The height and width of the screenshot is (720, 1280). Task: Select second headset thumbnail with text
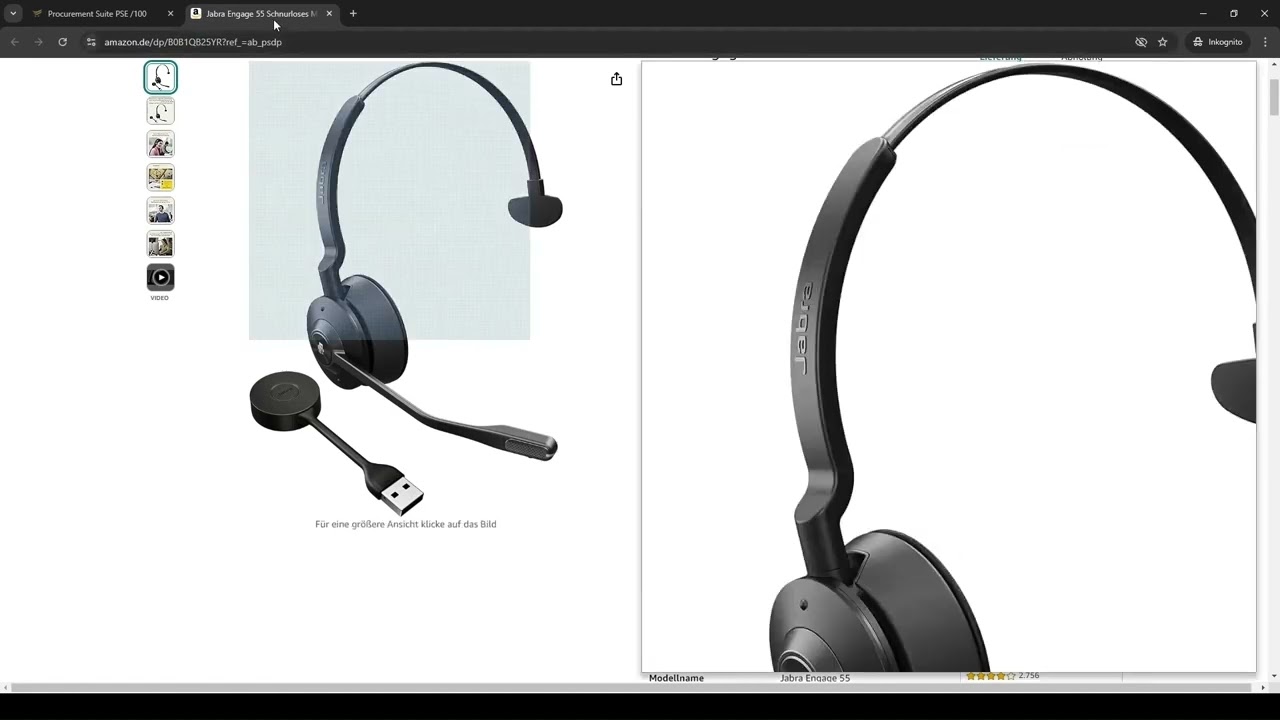[160, 111]
